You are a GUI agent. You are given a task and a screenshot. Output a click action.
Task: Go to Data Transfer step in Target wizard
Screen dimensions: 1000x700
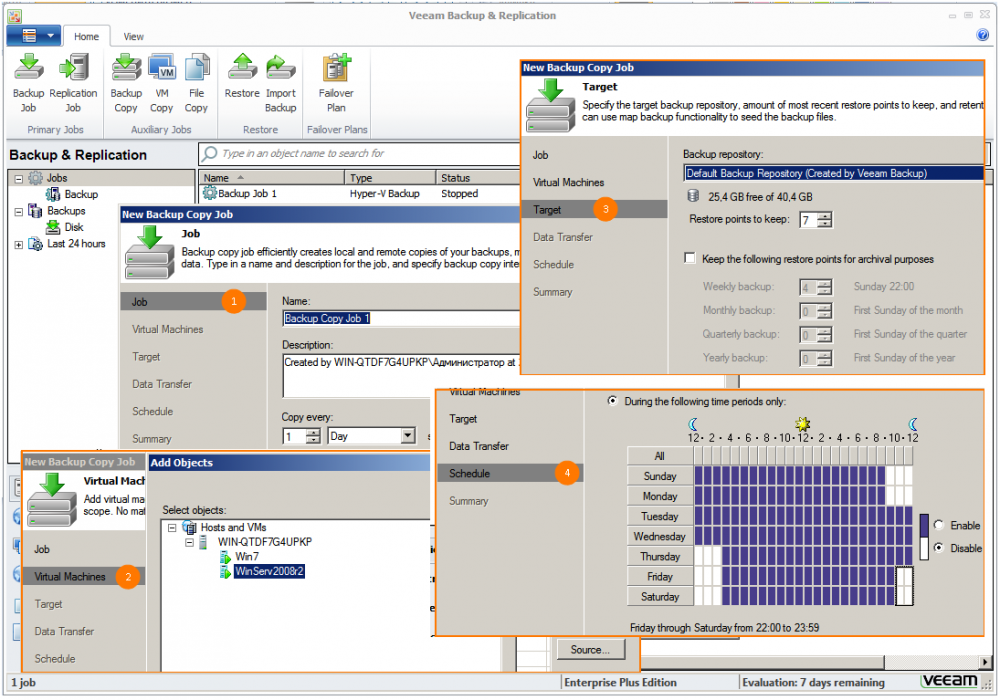click(562, 237)
